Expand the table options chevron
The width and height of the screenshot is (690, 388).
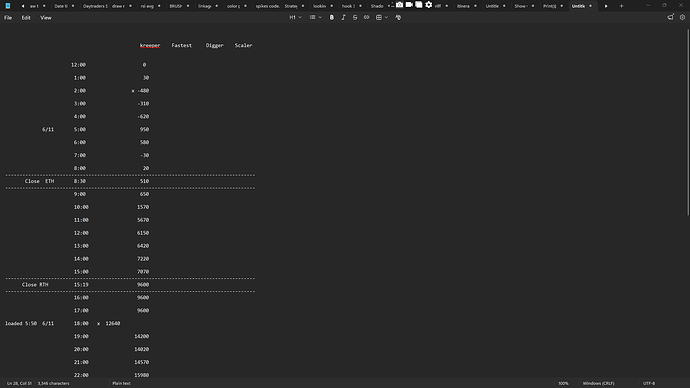click(x=386, y=18)
